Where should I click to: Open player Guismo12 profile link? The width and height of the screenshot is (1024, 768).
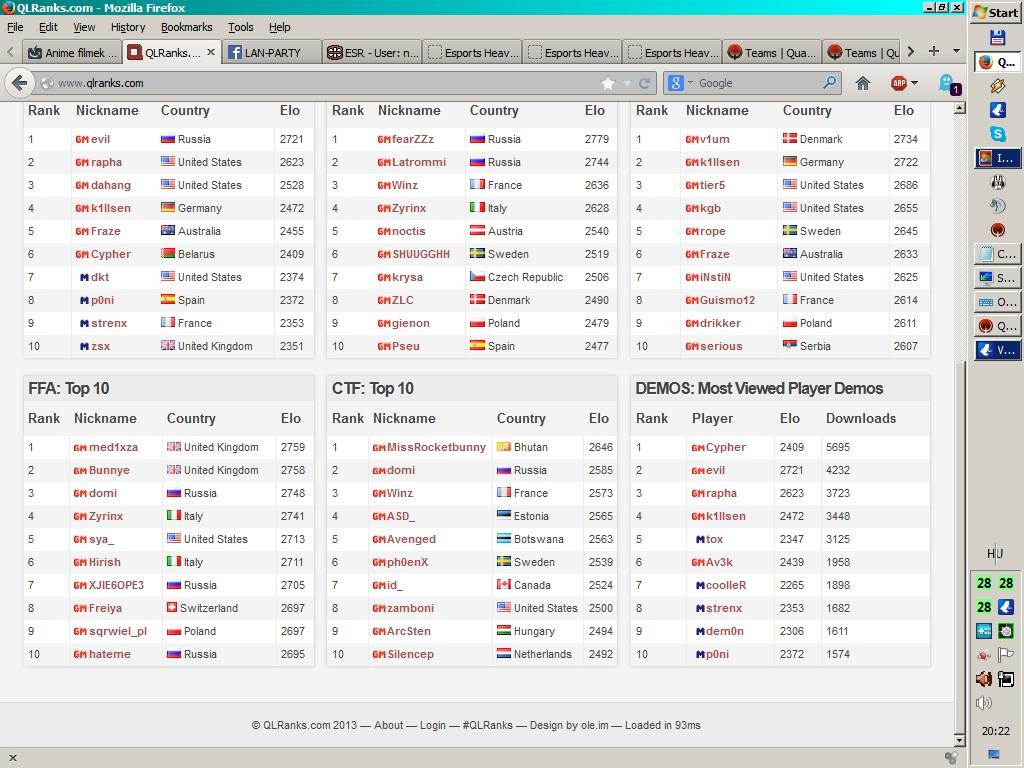[x=727, y=300]
